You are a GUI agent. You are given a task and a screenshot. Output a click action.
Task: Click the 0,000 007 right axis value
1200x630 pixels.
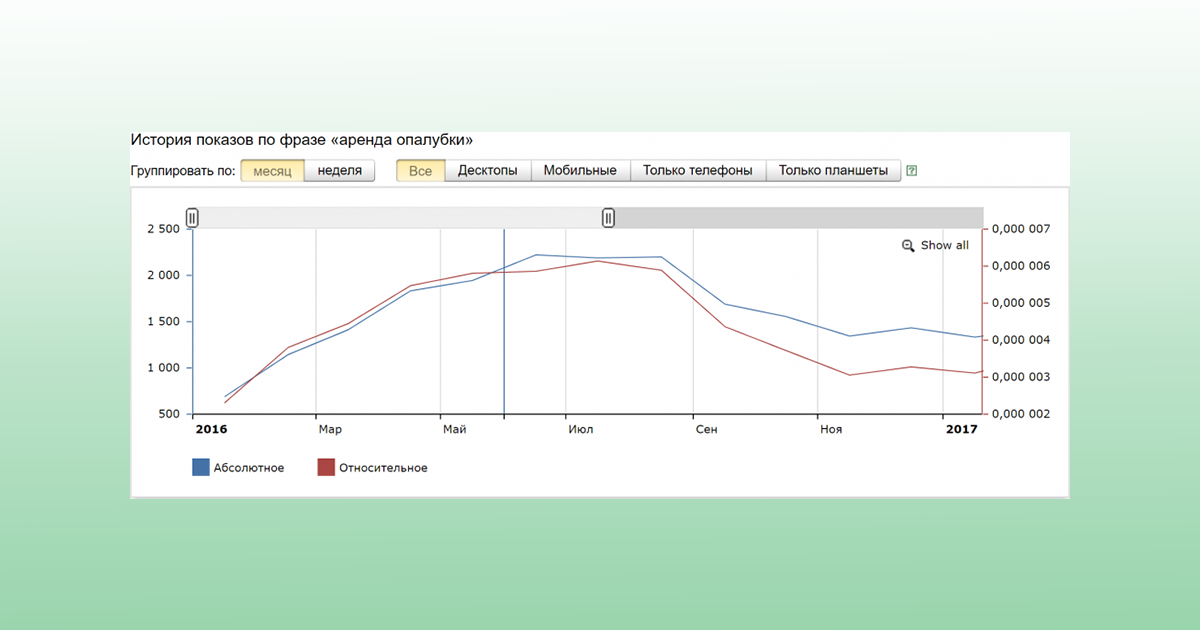(x=1021, y=229)
